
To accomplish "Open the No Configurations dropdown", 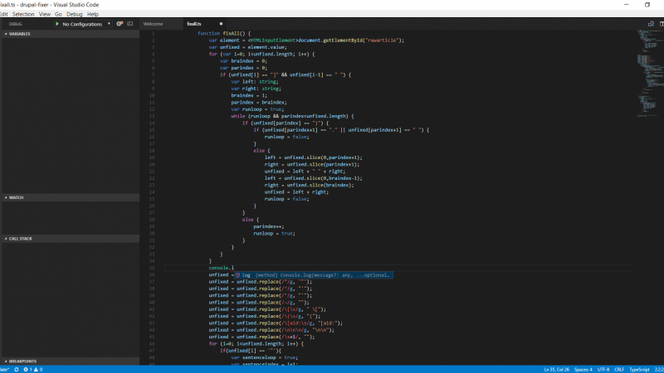I will click(x=86, y=24).
